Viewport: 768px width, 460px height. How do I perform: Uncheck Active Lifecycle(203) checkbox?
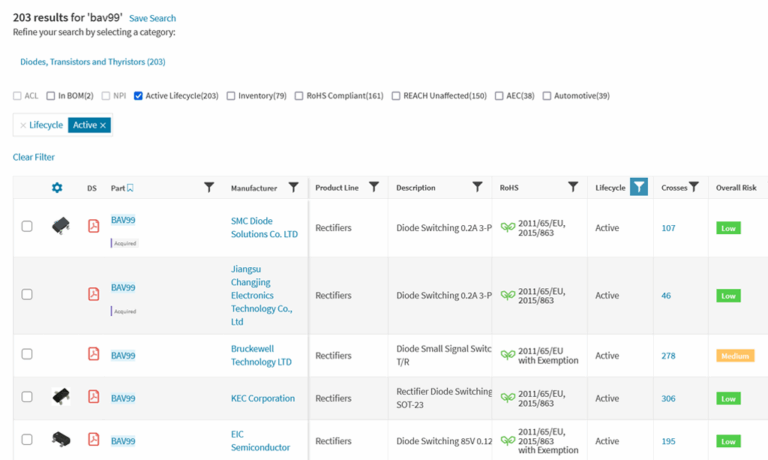pos(138,96)
